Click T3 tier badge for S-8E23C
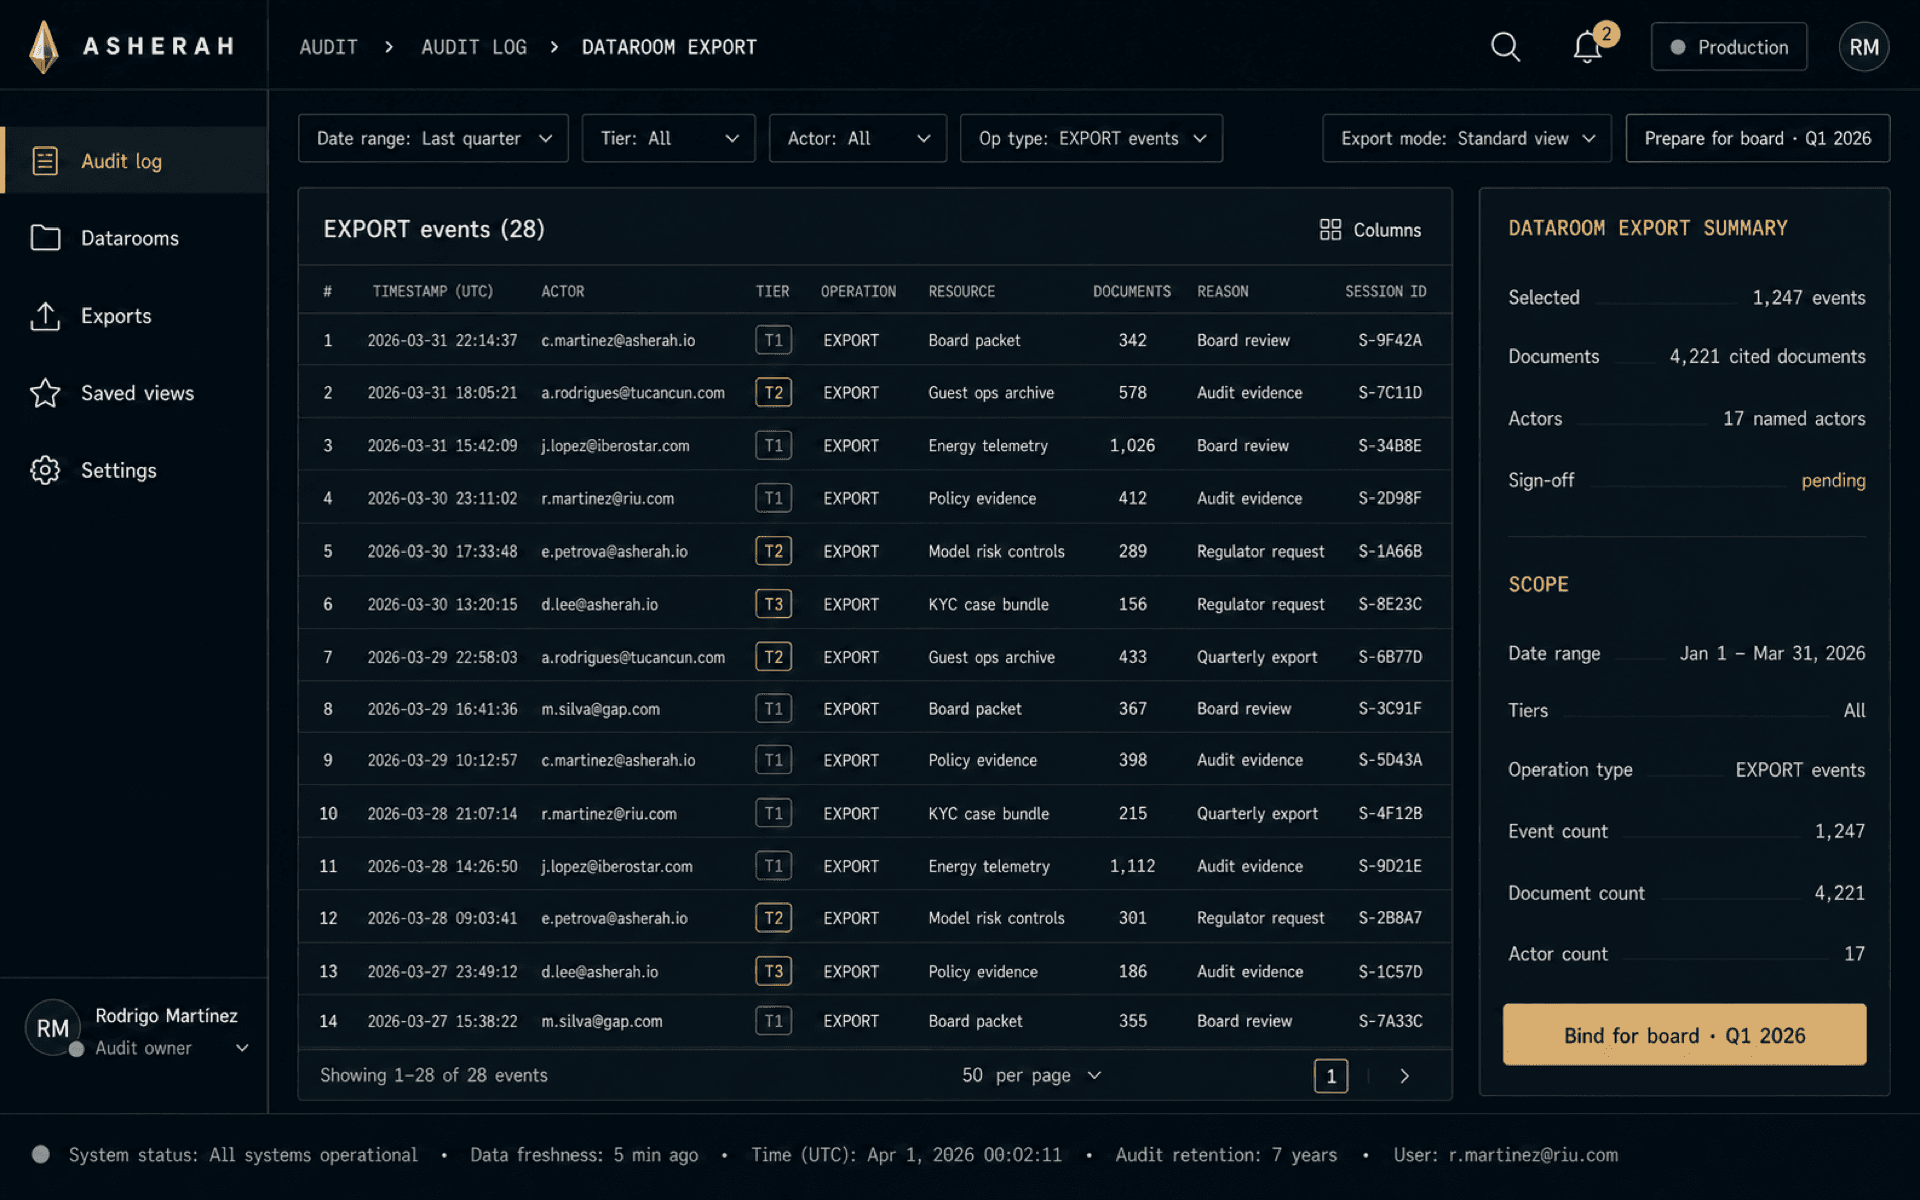 click(x=773, y=604)
